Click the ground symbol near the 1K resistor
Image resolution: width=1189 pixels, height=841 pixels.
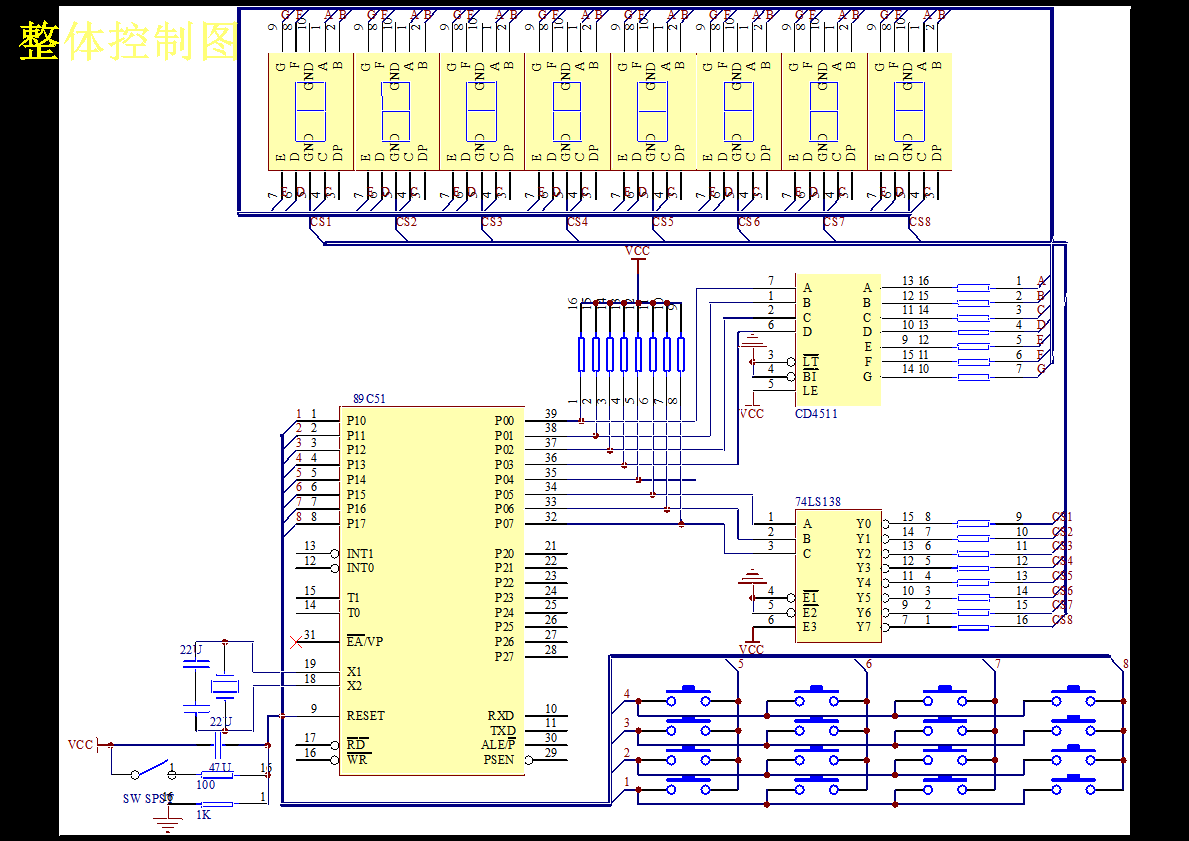point(168,821)
